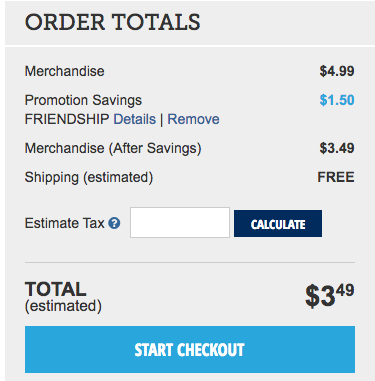Select the $3.49 after-savings amount
375x381 pixels.
337,148
